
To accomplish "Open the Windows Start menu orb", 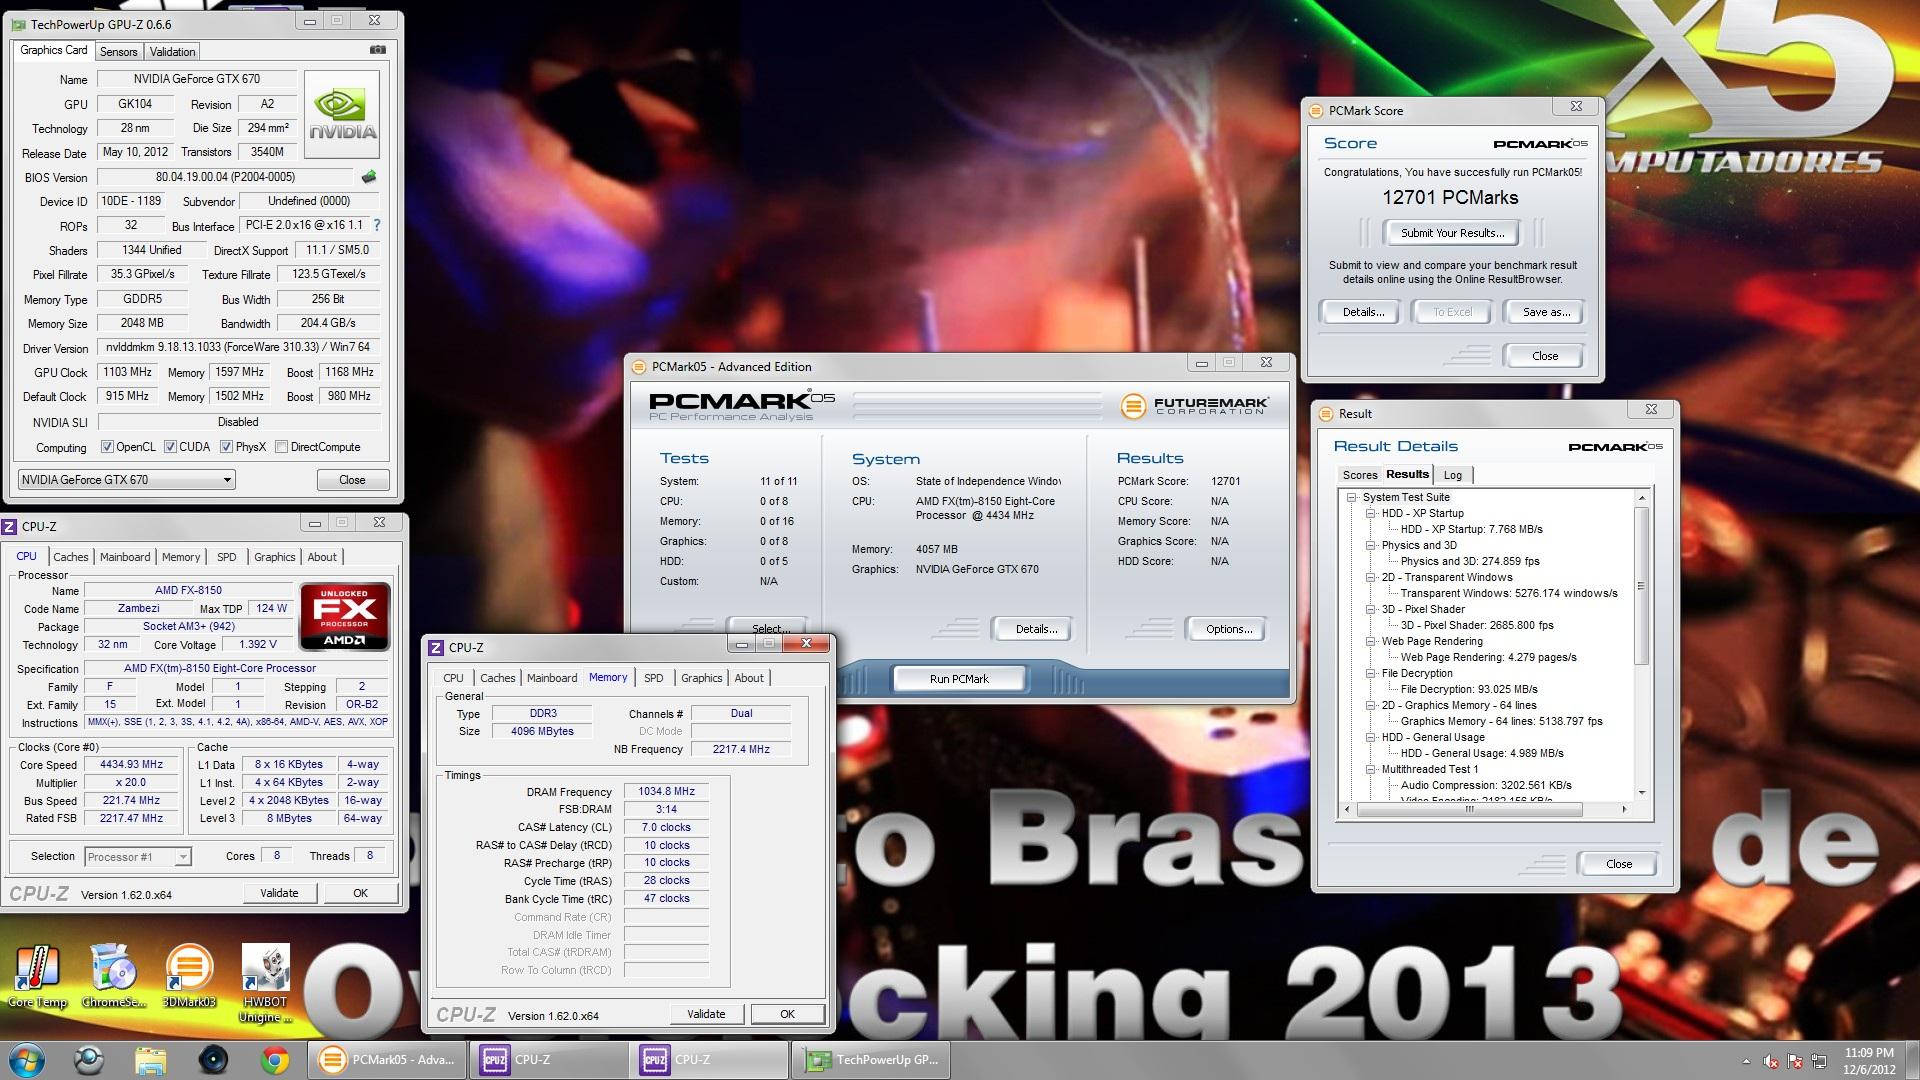I will (x=26, y=1060).
